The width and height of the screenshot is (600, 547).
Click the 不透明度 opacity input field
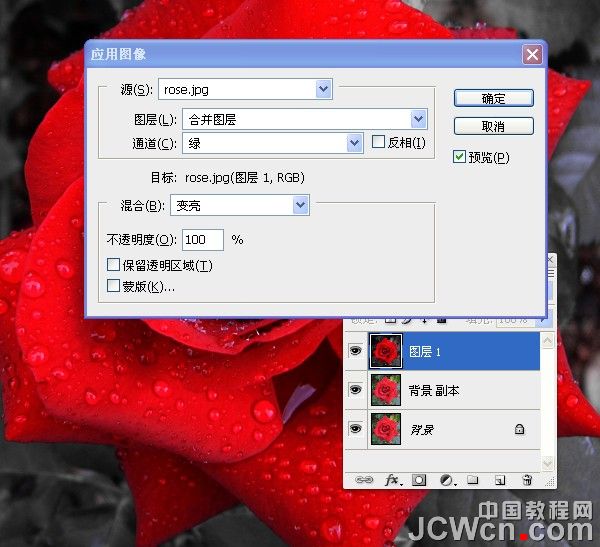tap(202, 240)
